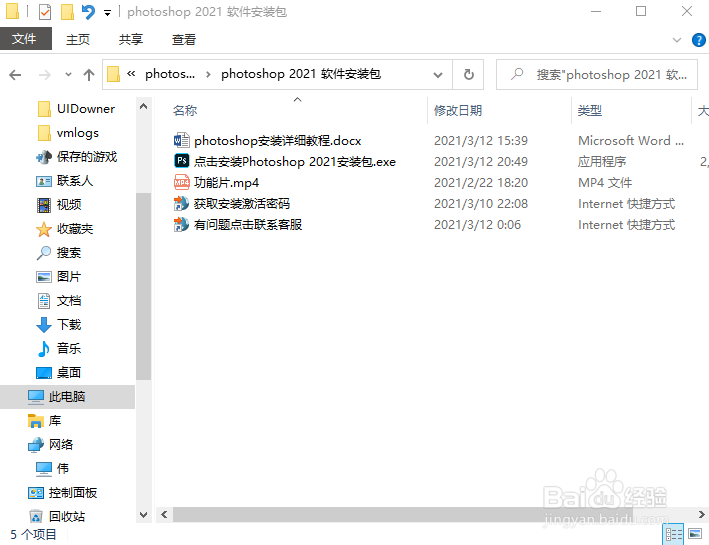Click the search box for photoshop 2021
Screen dimensions: 709x545
tap(596, 75)
